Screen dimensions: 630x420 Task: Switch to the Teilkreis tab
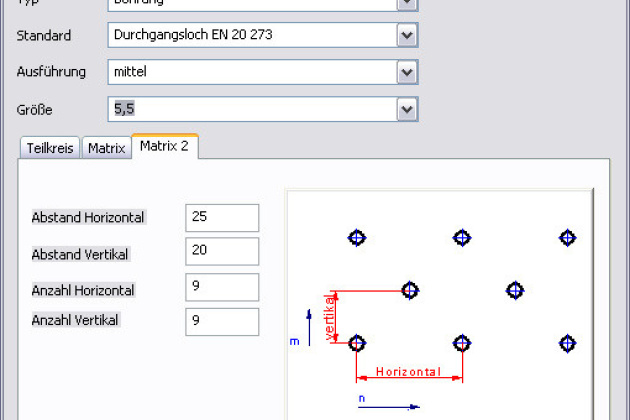(x=50, y=148)
